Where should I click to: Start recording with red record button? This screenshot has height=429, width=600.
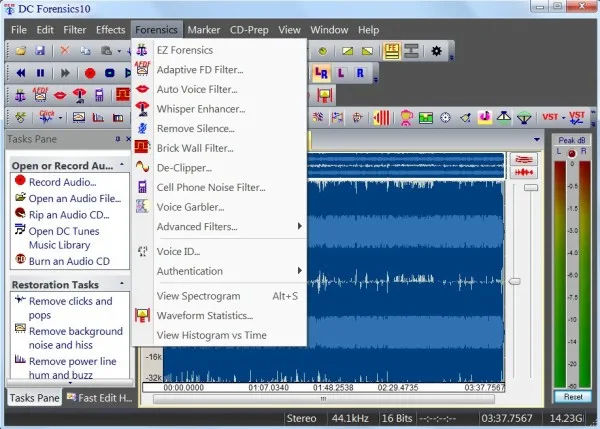tap(90, 73)
